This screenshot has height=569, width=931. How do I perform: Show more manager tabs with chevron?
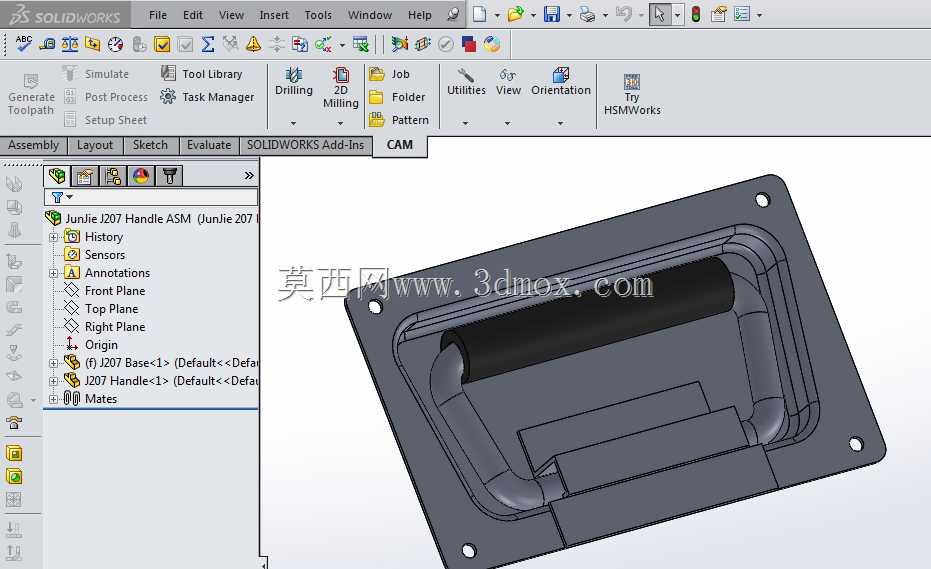(249, 175)
